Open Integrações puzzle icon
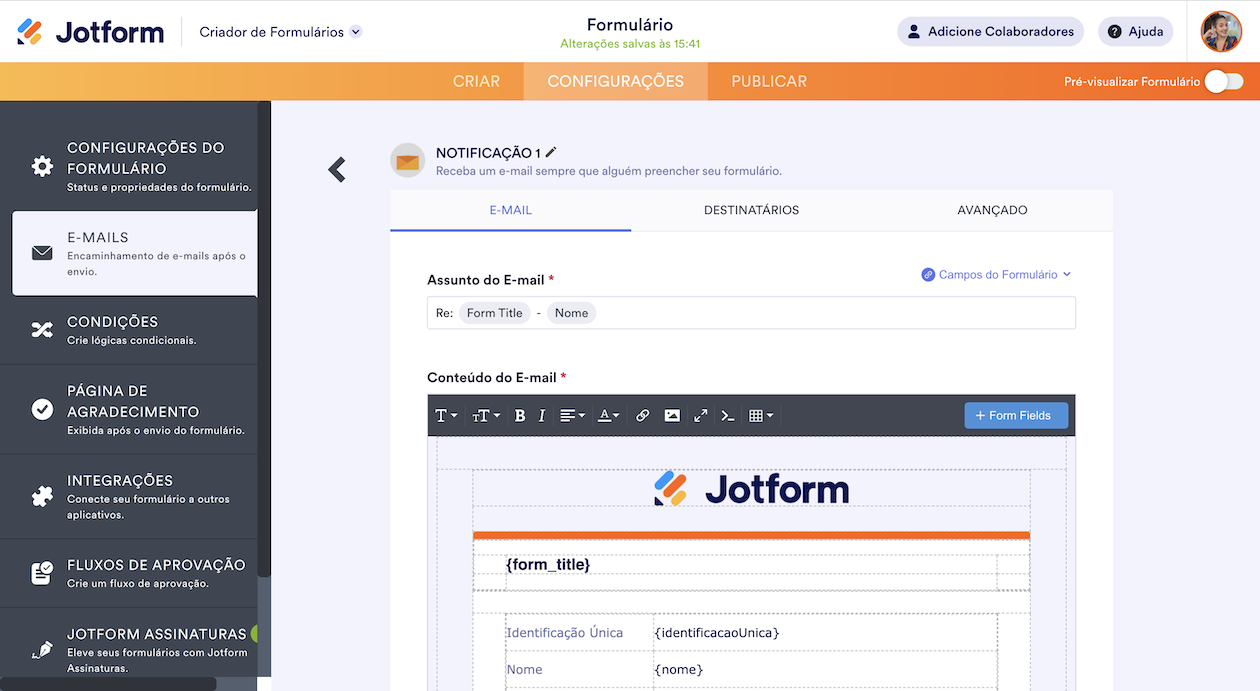Image resolution: width=1260 pixels, height=691 pixels. 42,497
